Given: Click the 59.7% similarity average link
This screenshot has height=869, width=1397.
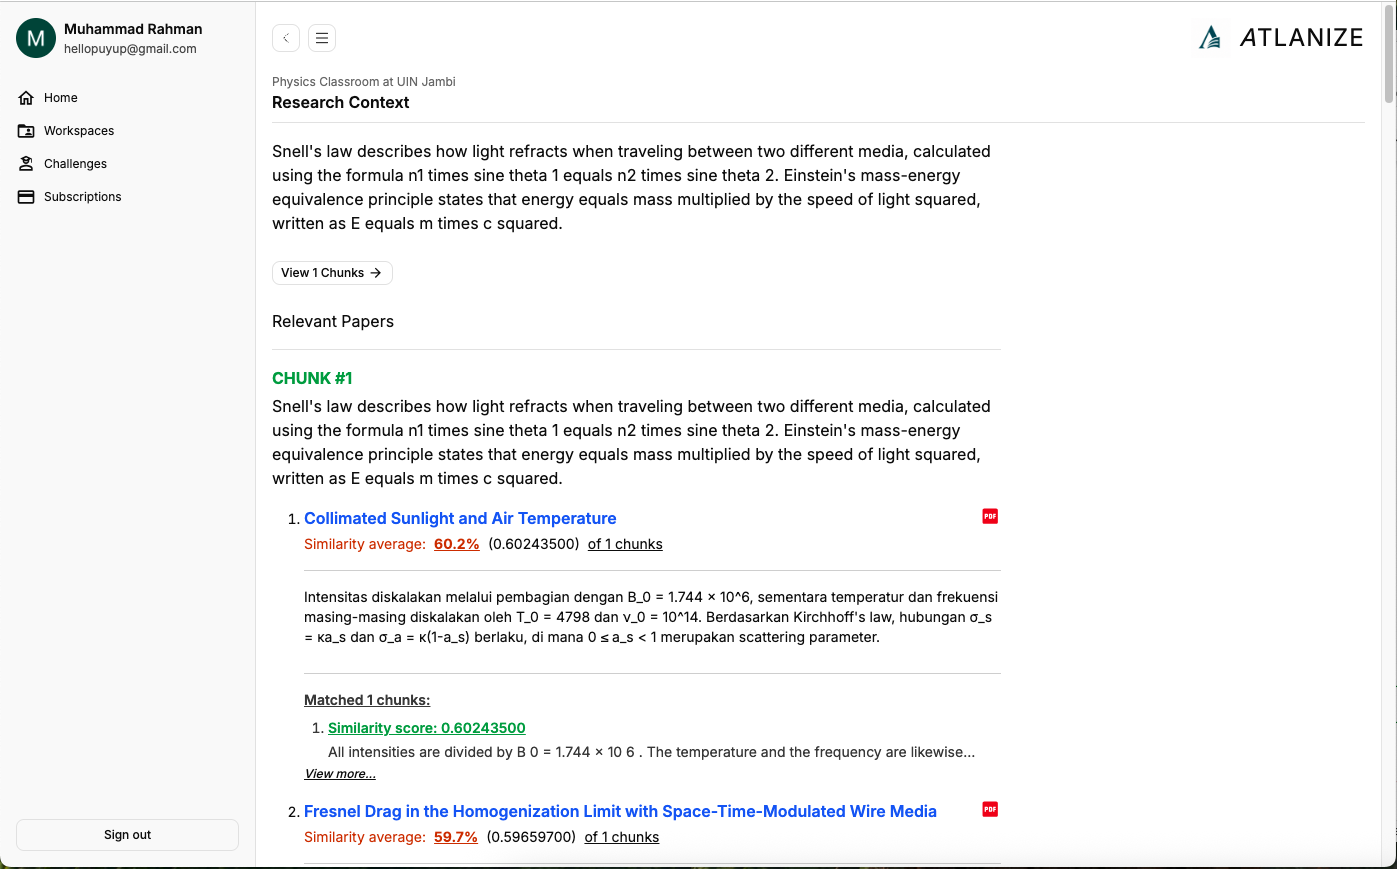Looking at the screenshot, I should coord(456,837).
